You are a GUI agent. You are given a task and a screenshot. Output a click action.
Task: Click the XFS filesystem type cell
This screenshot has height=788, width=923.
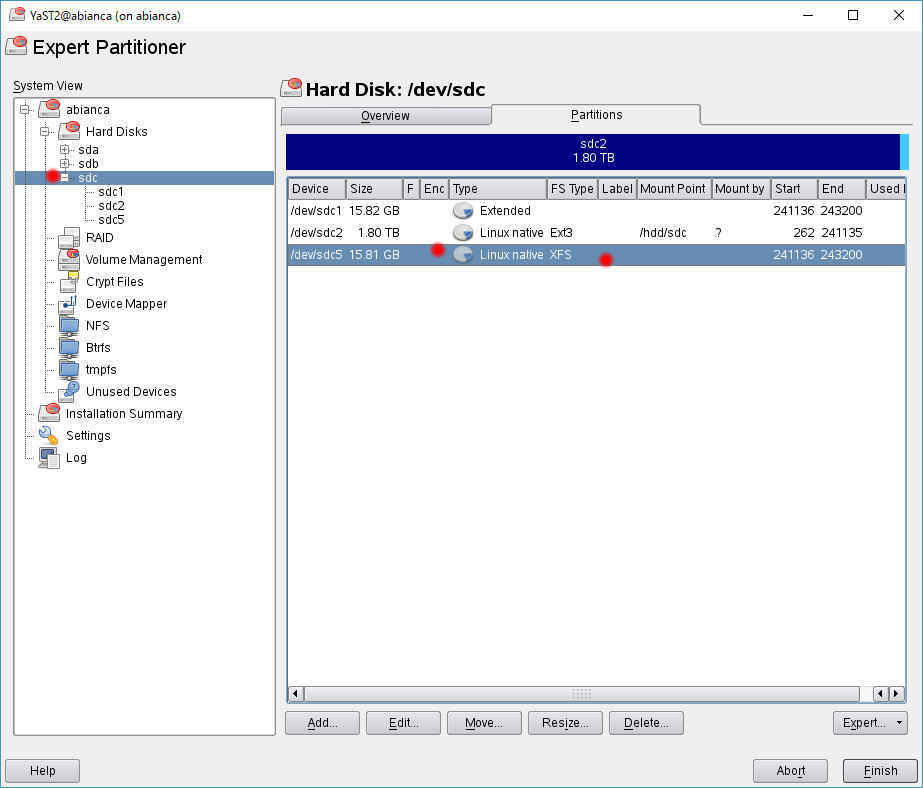[x=560, y=255]
